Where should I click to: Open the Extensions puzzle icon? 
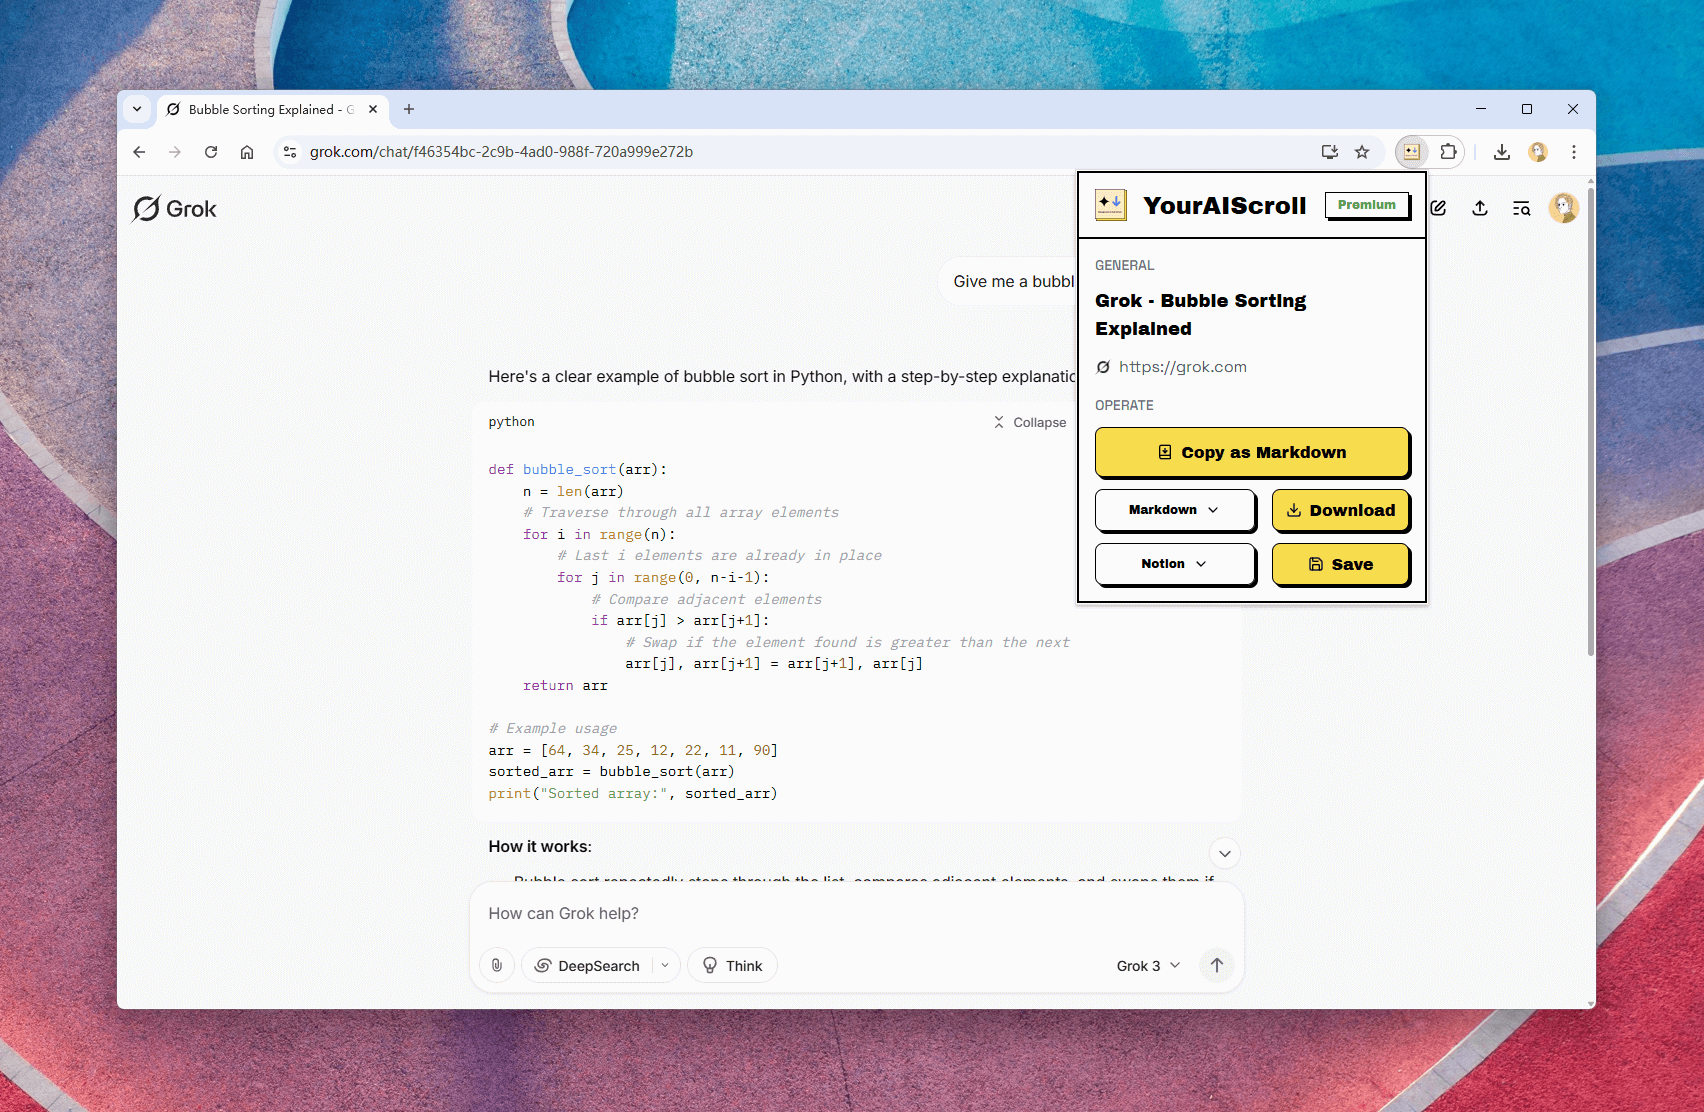coord(1448,152)
